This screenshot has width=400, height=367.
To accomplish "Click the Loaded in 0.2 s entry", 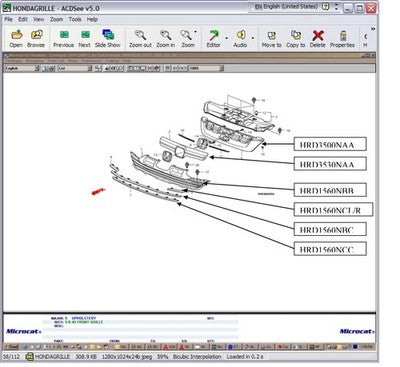I will pos(245,357).
